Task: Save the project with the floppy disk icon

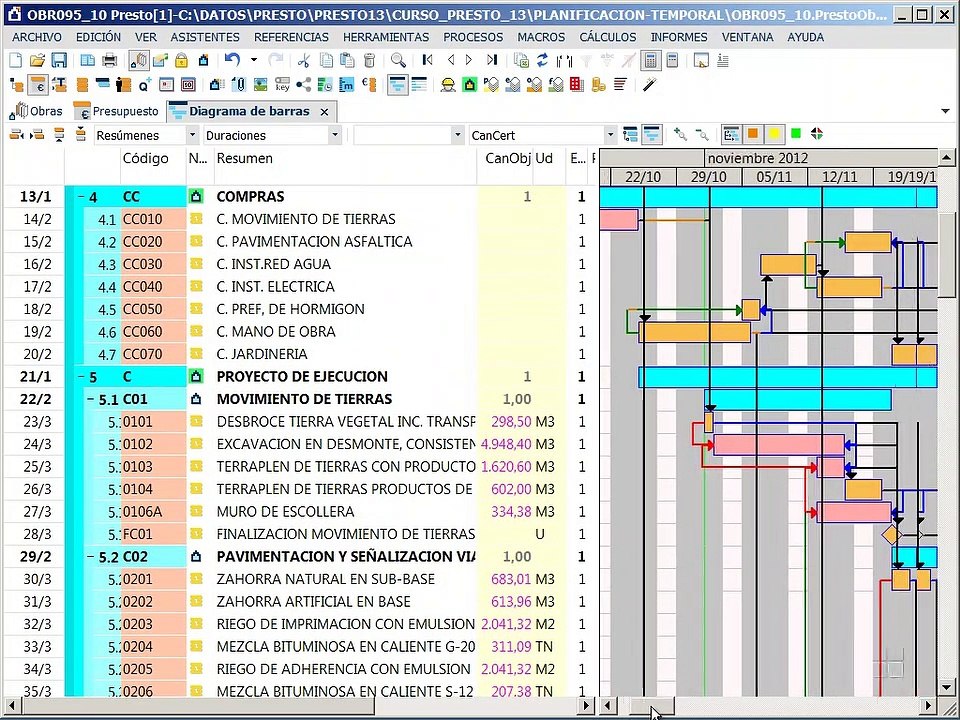Action: tap(59, 60)
